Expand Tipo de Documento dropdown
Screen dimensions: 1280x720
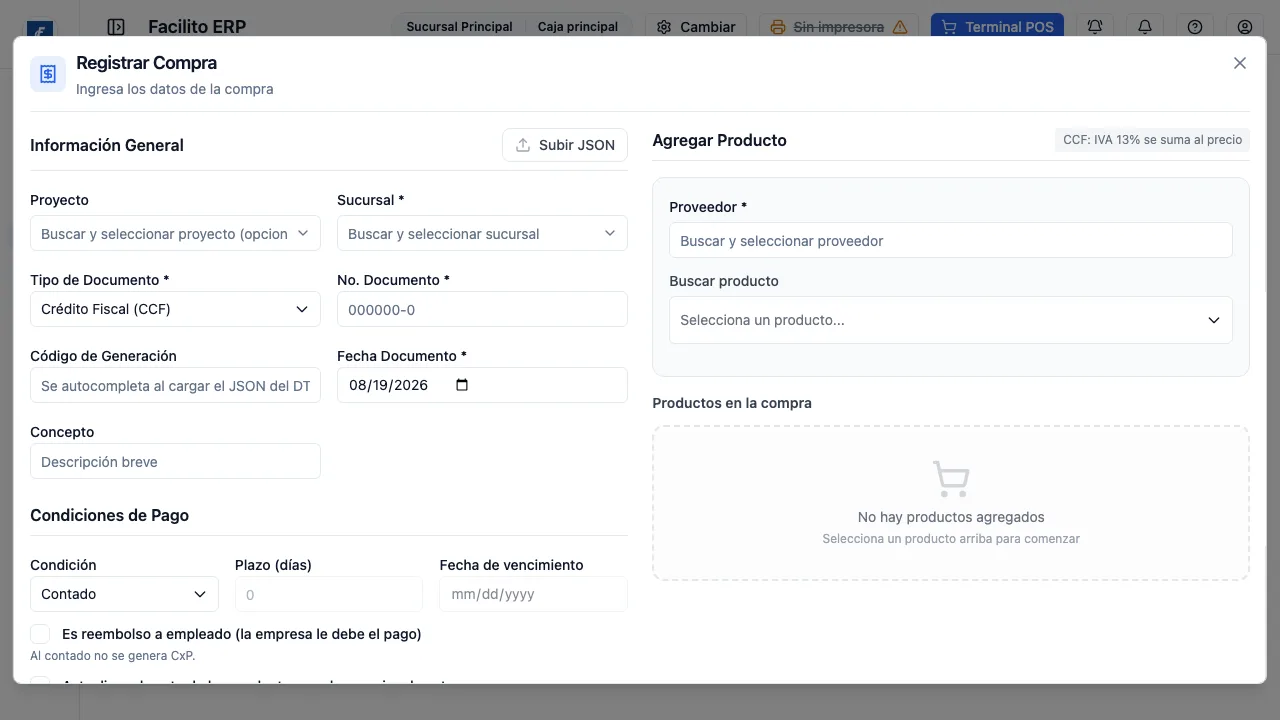pyautogui.click(x=175, y=309)
